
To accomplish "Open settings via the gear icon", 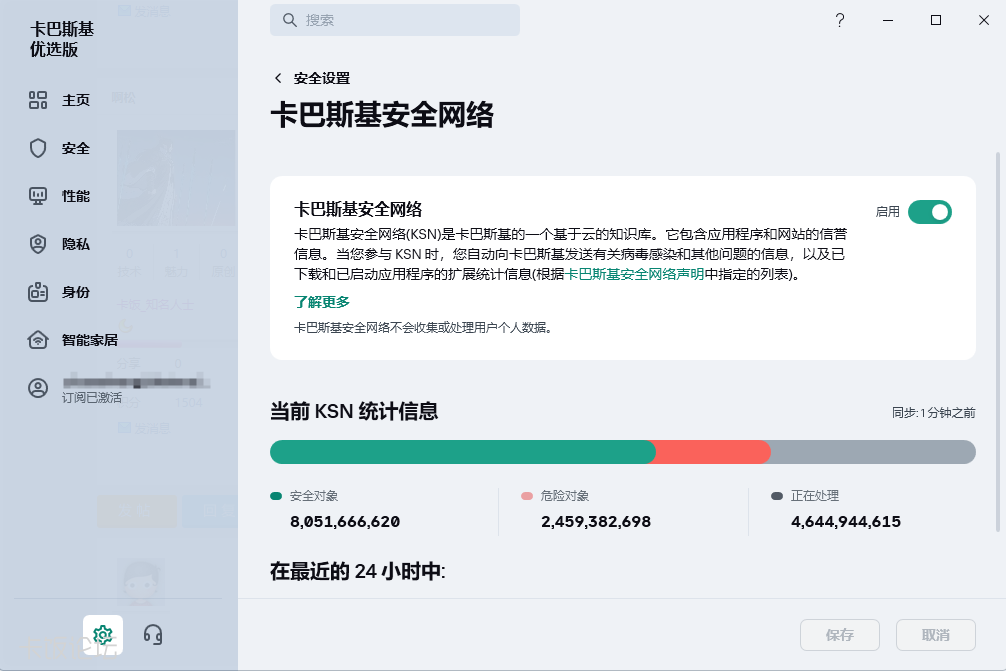I will (x=102, y=634).
